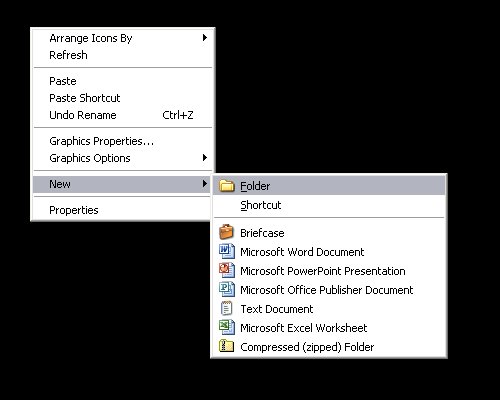
Task: Select Microsoft Excel Worksheet text label
Action: pyautogui.click(x=303, y=328)
